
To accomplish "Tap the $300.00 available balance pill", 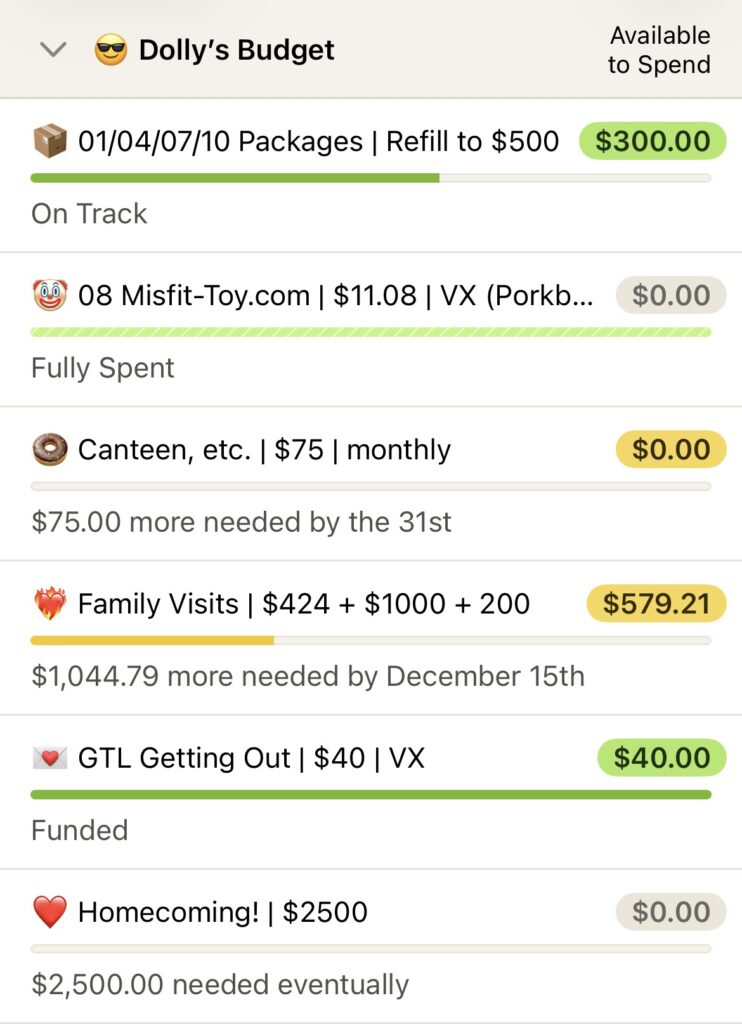I will [x=652, y=141].
